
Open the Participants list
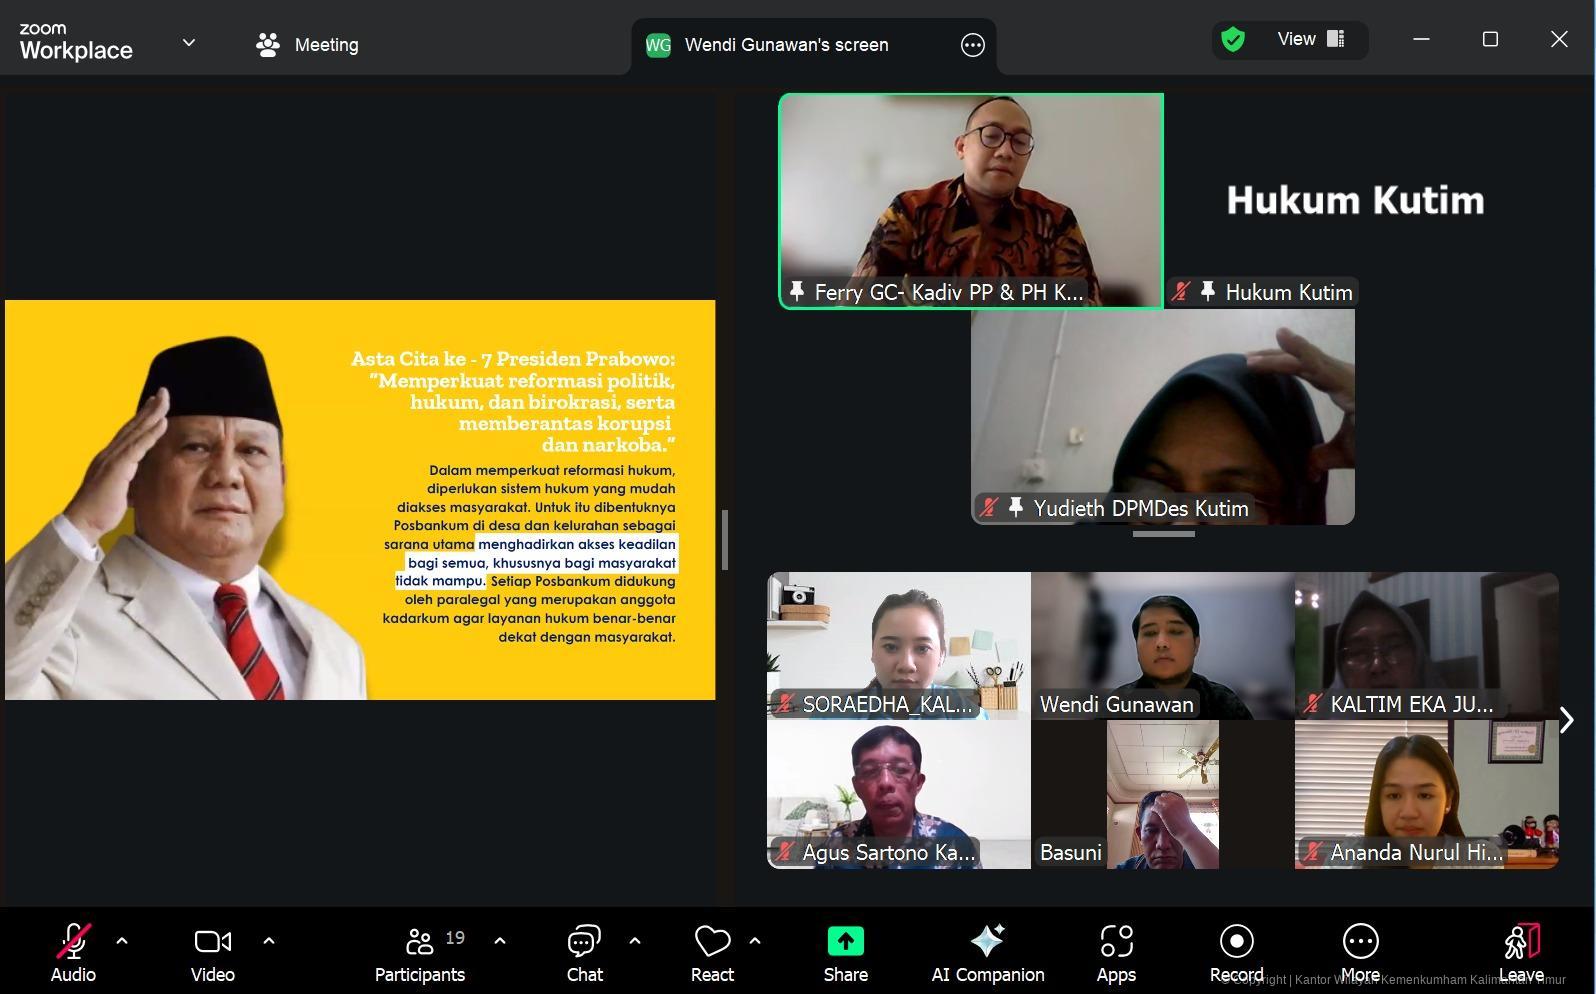(420, 953)
